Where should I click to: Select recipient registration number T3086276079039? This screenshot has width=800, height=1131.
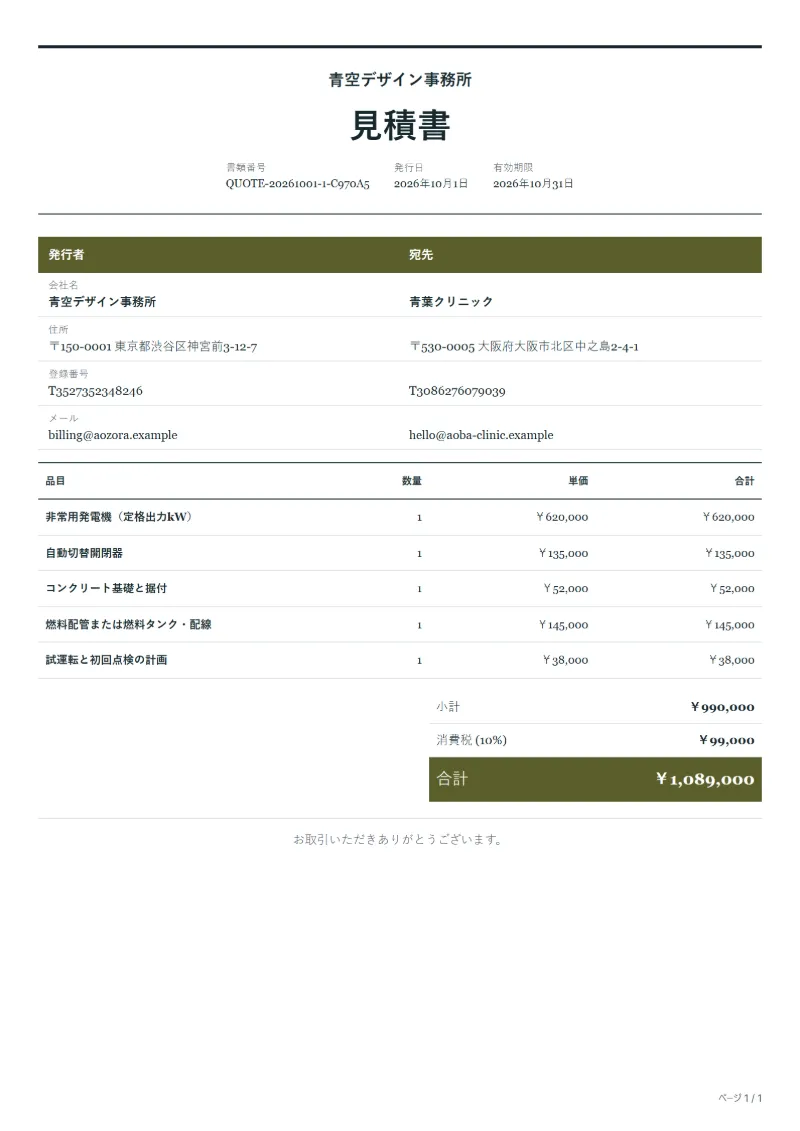tap(457, 391)
